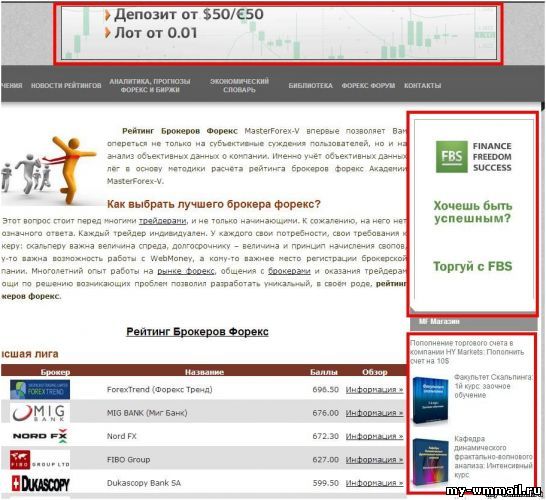The image size is (546, 500).
Task: Click the FIBO Group name cell
Action: [x=128, y=460]
